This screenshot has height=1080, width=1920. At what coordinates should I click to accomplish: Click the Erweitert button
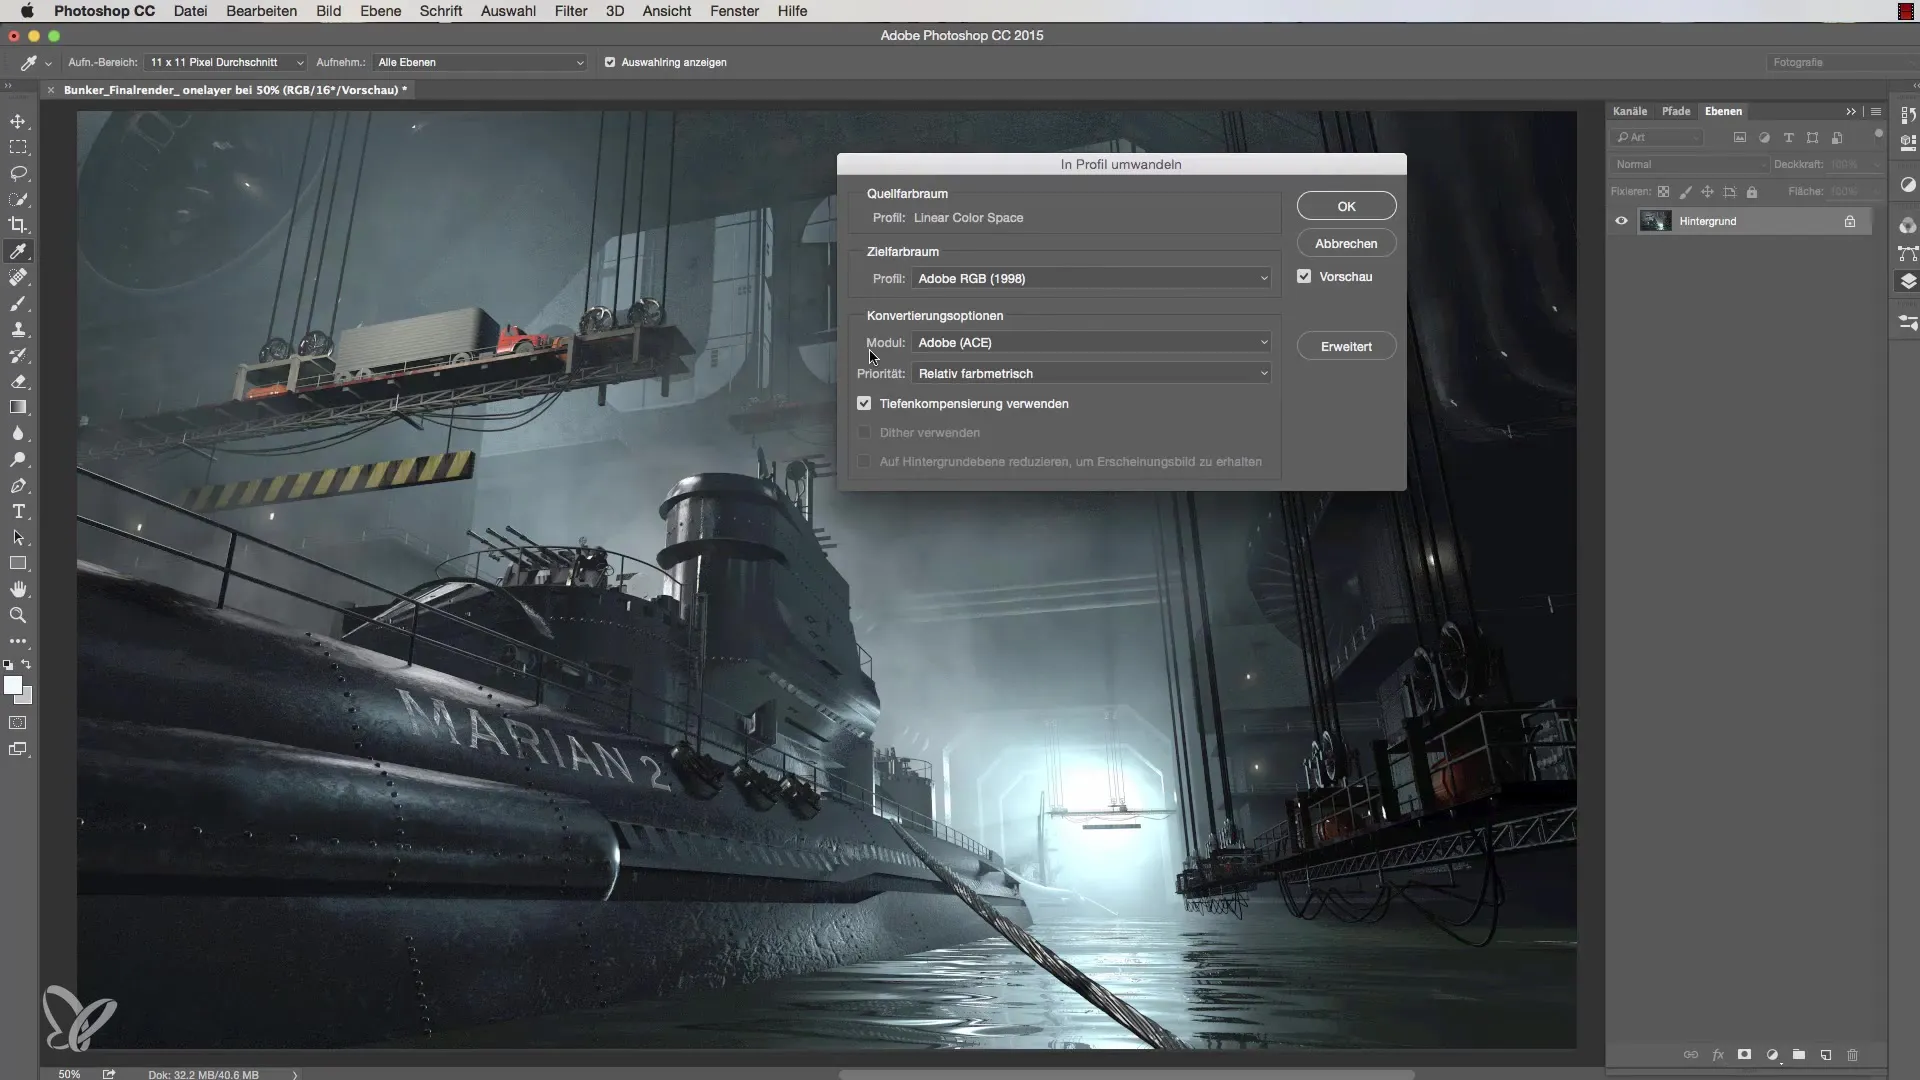tap(1346, 346)
